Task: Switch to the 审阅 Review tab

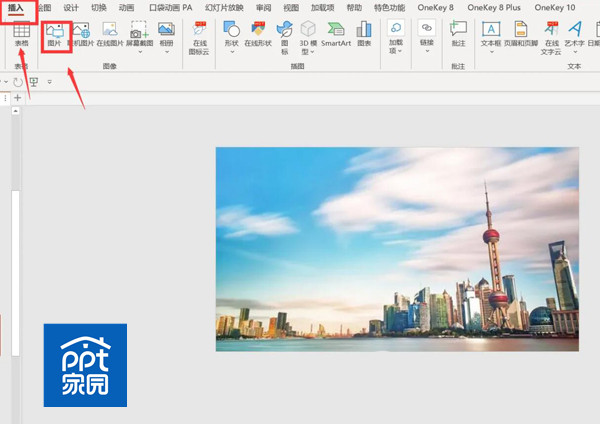Action: pyautogui.click(x=264, y=8)
